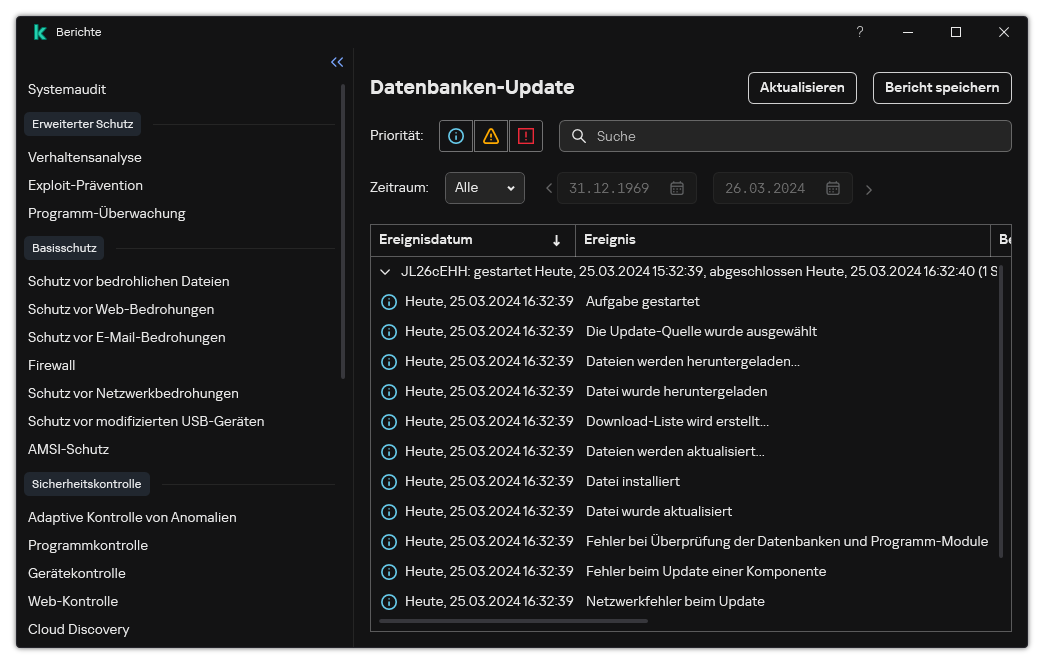Screen dimensions: 1044x664
Task: Click the next period arrow
Action: tap(868, 189)
